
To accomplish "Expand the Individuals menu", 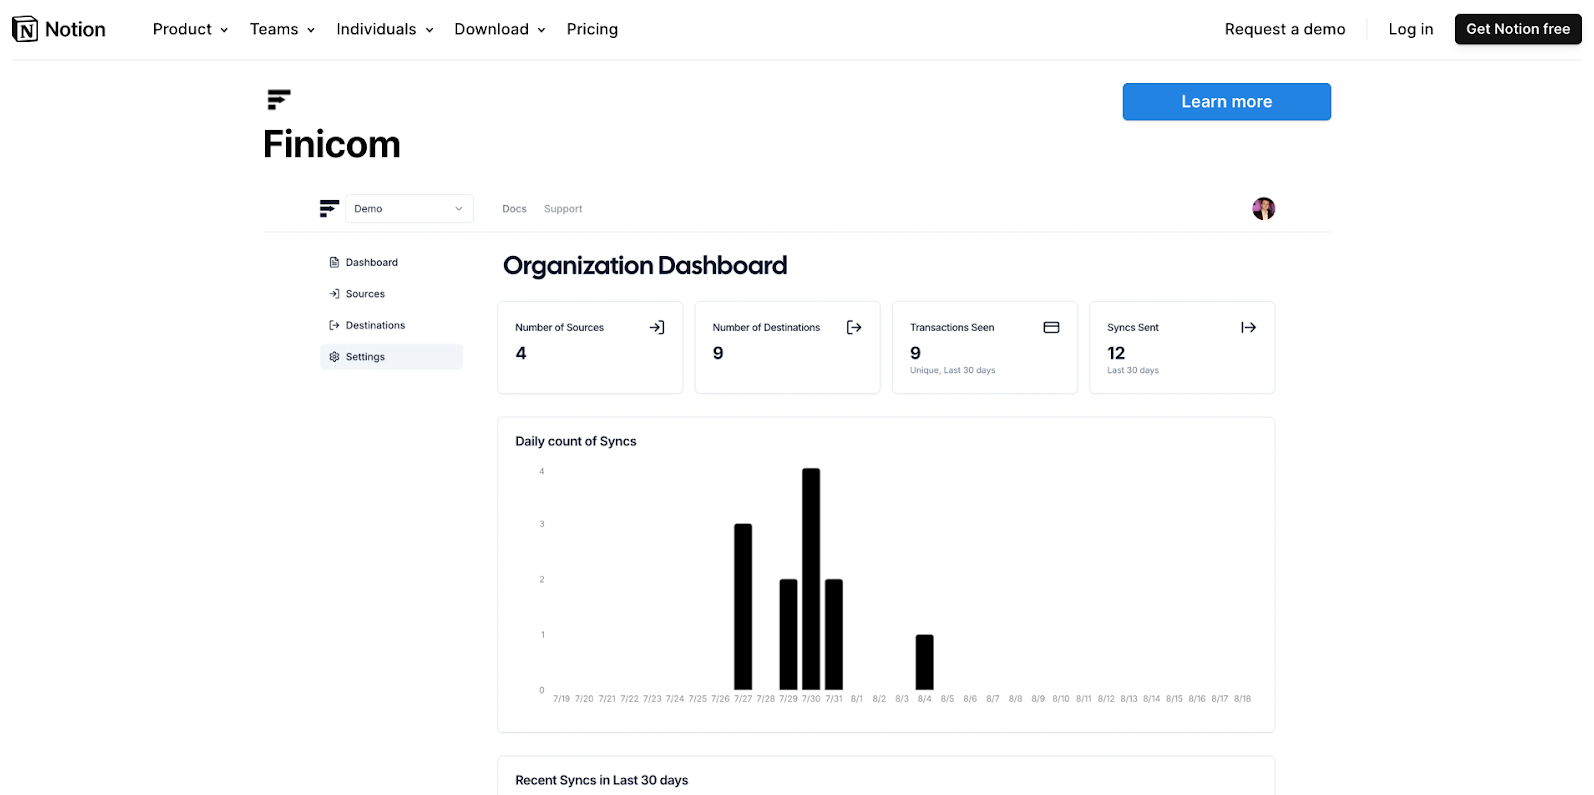I will (x=384, y=29).
